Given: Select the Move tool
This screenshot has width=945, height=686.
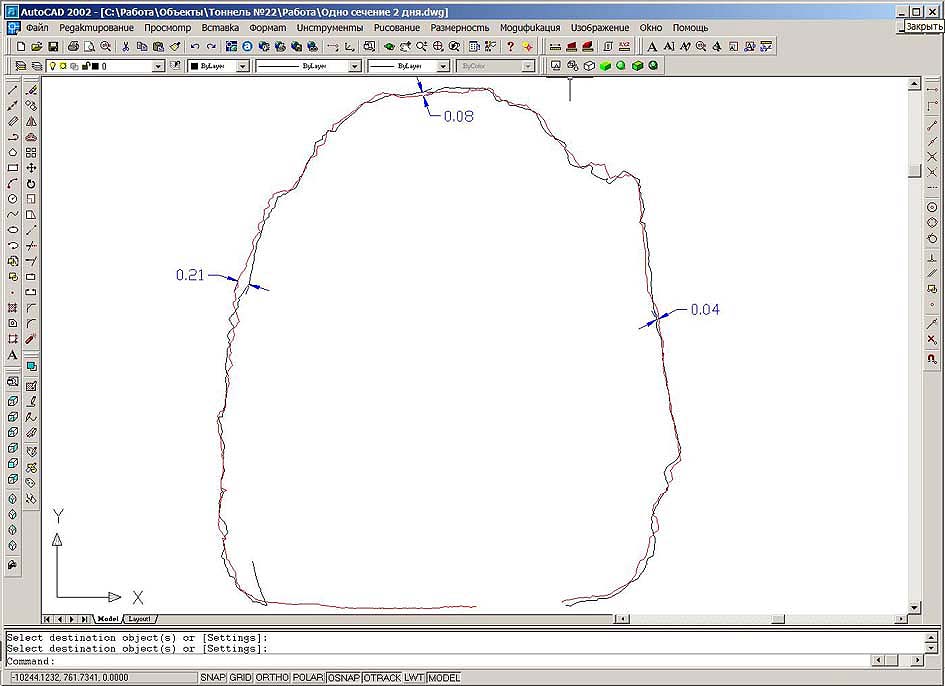Looking at the screenshot, I should [31, 168].
